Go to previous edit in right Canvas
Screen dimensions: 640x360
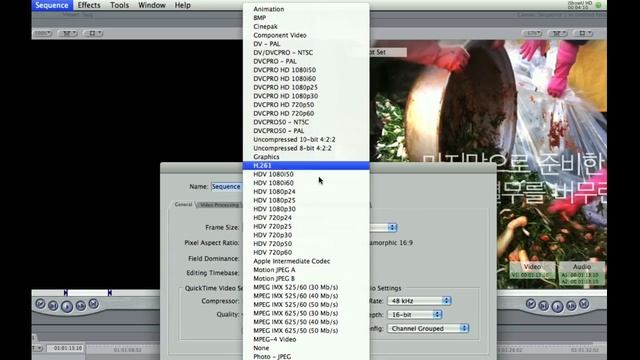coord(531,304)
